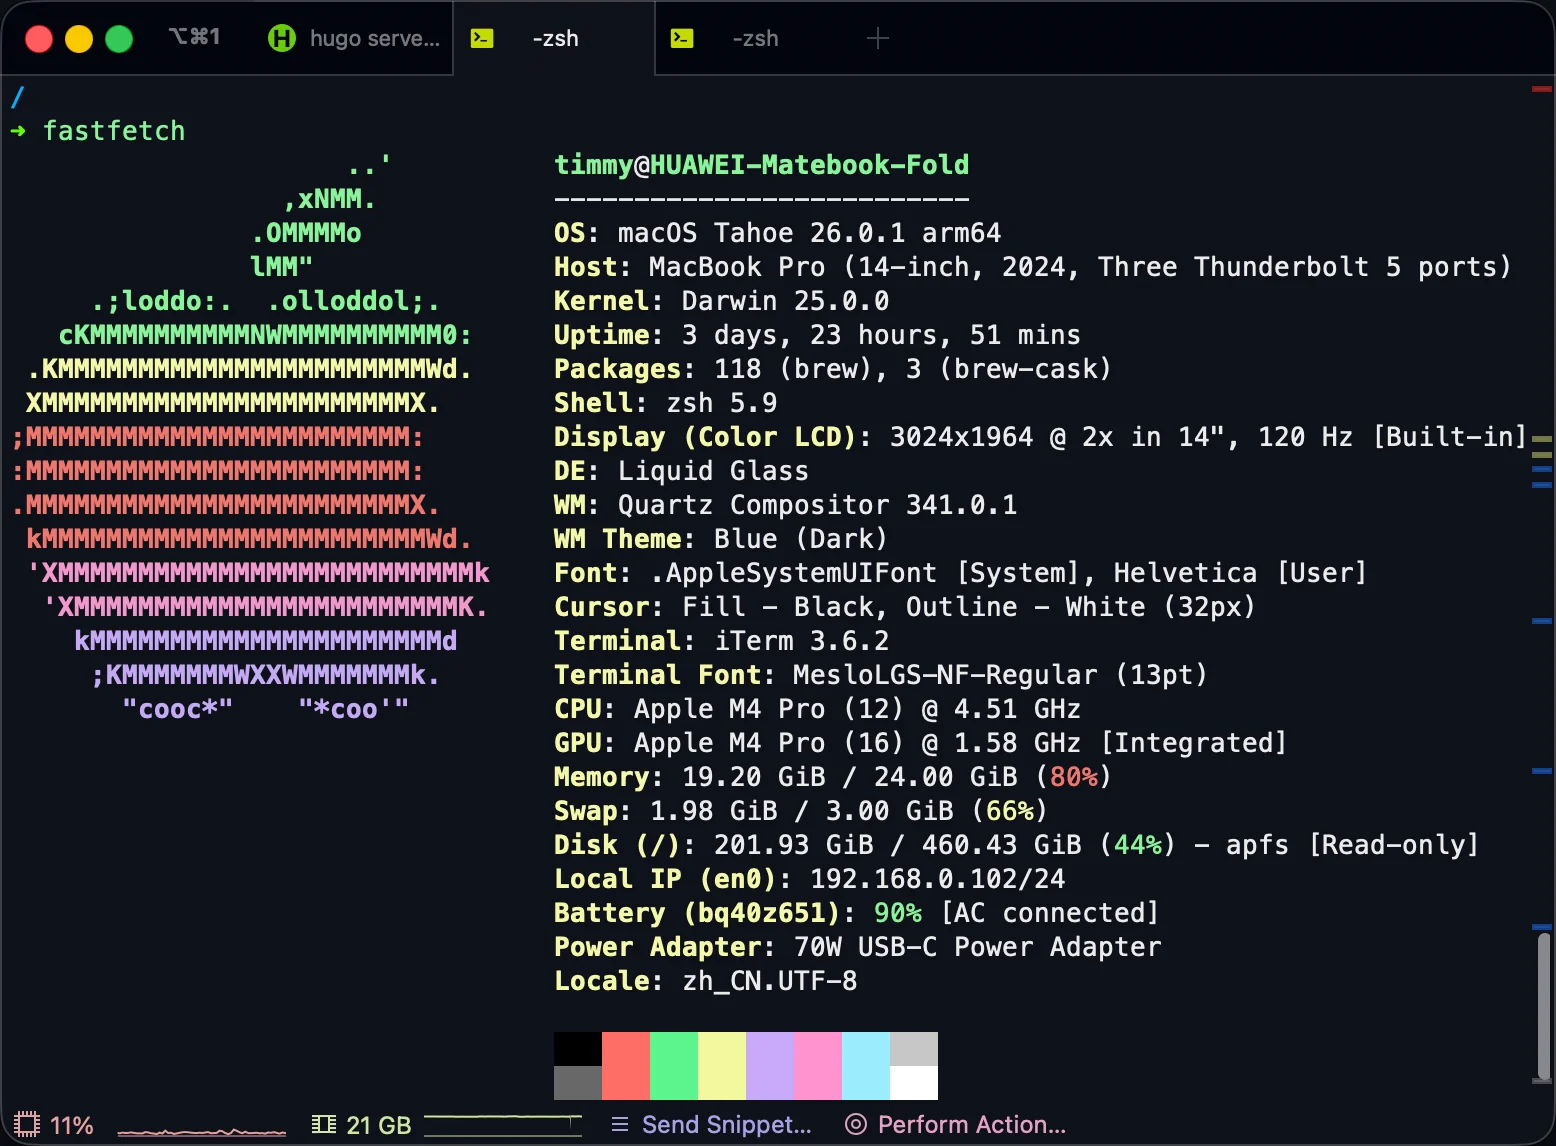The height and width of the screenshot is (1146, 1556).
Task: Click the target icon beside Perform Action
Action: tap(855, 1125)
